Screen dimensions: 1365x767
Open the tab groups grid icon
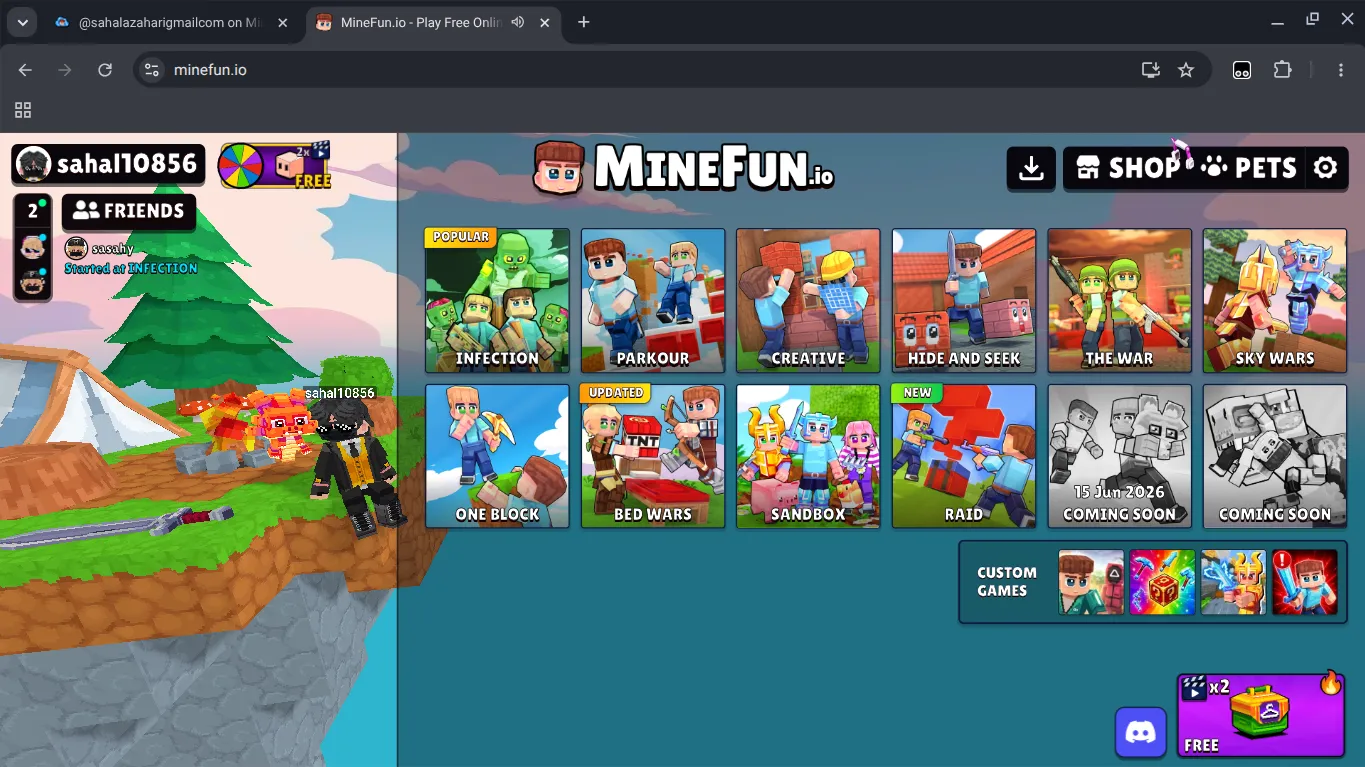point(23,110)
